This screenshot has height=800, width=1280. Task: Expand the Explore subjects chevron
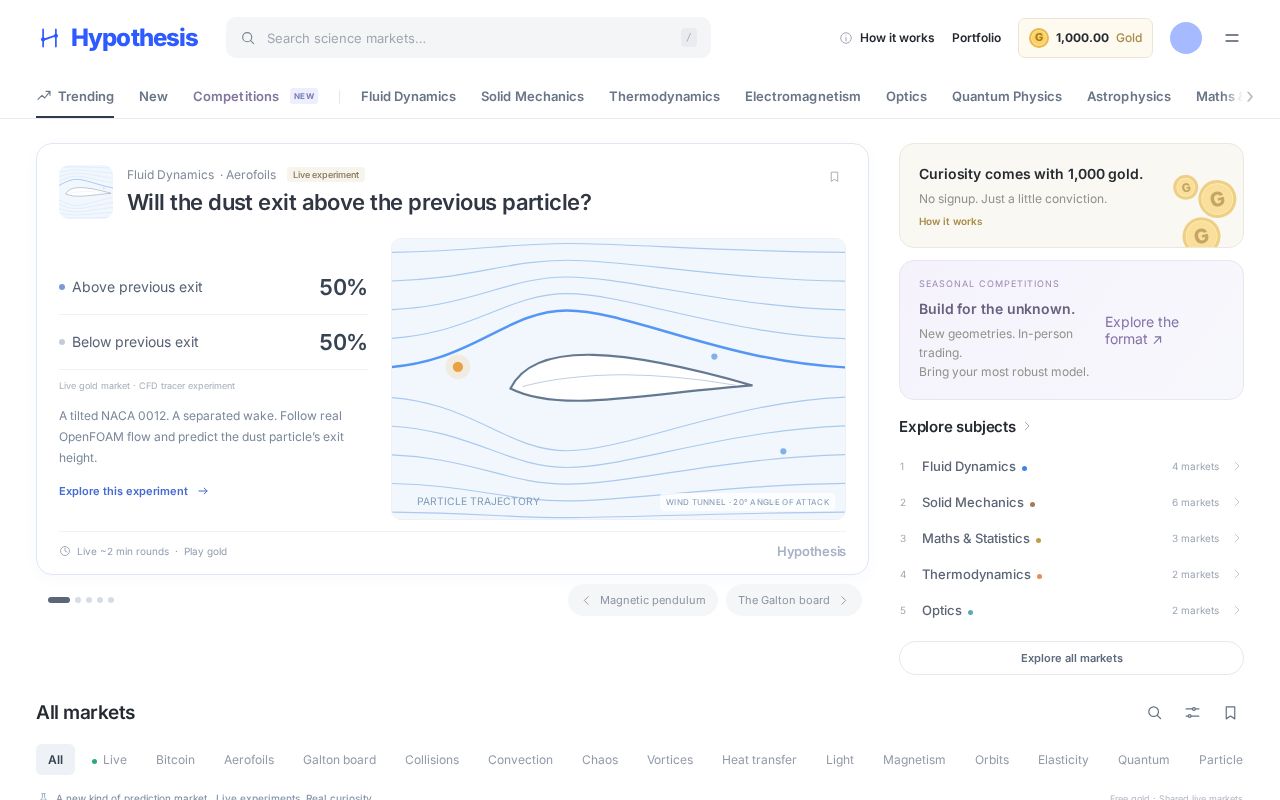pos(1027,427)
